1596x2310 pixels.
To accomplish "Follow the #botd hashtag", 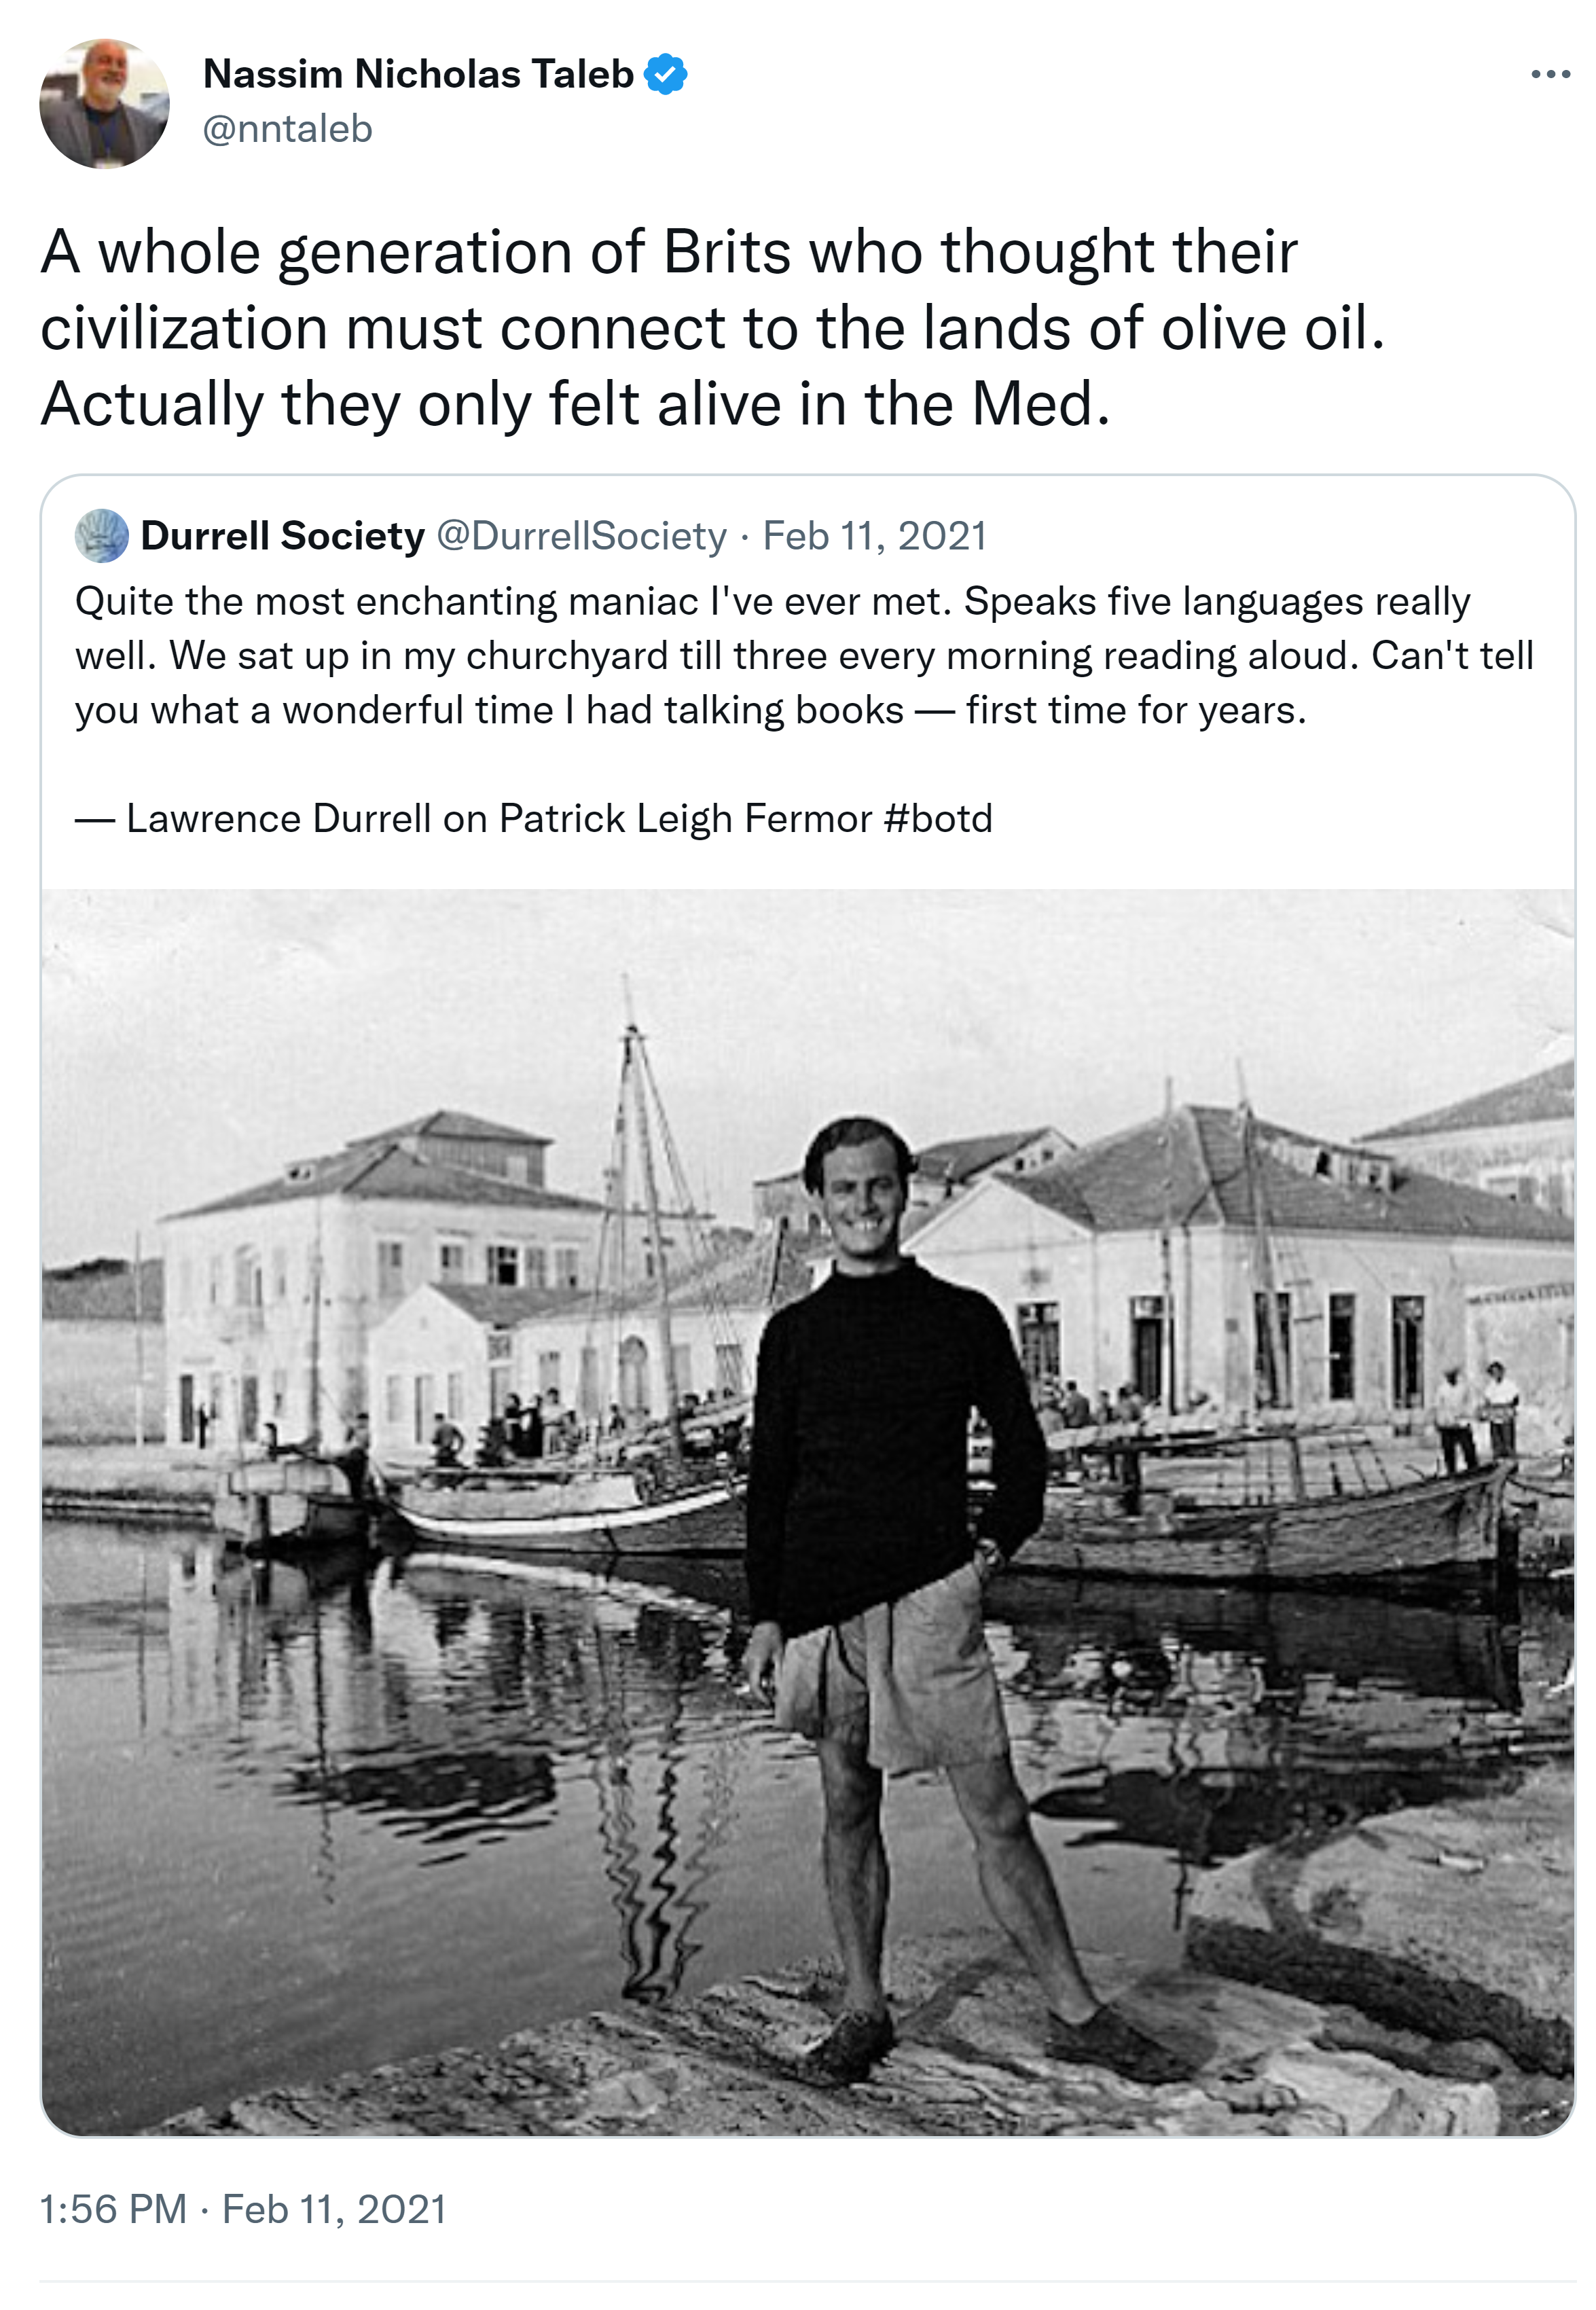I will pyautogui.click(x=938, y=818).
